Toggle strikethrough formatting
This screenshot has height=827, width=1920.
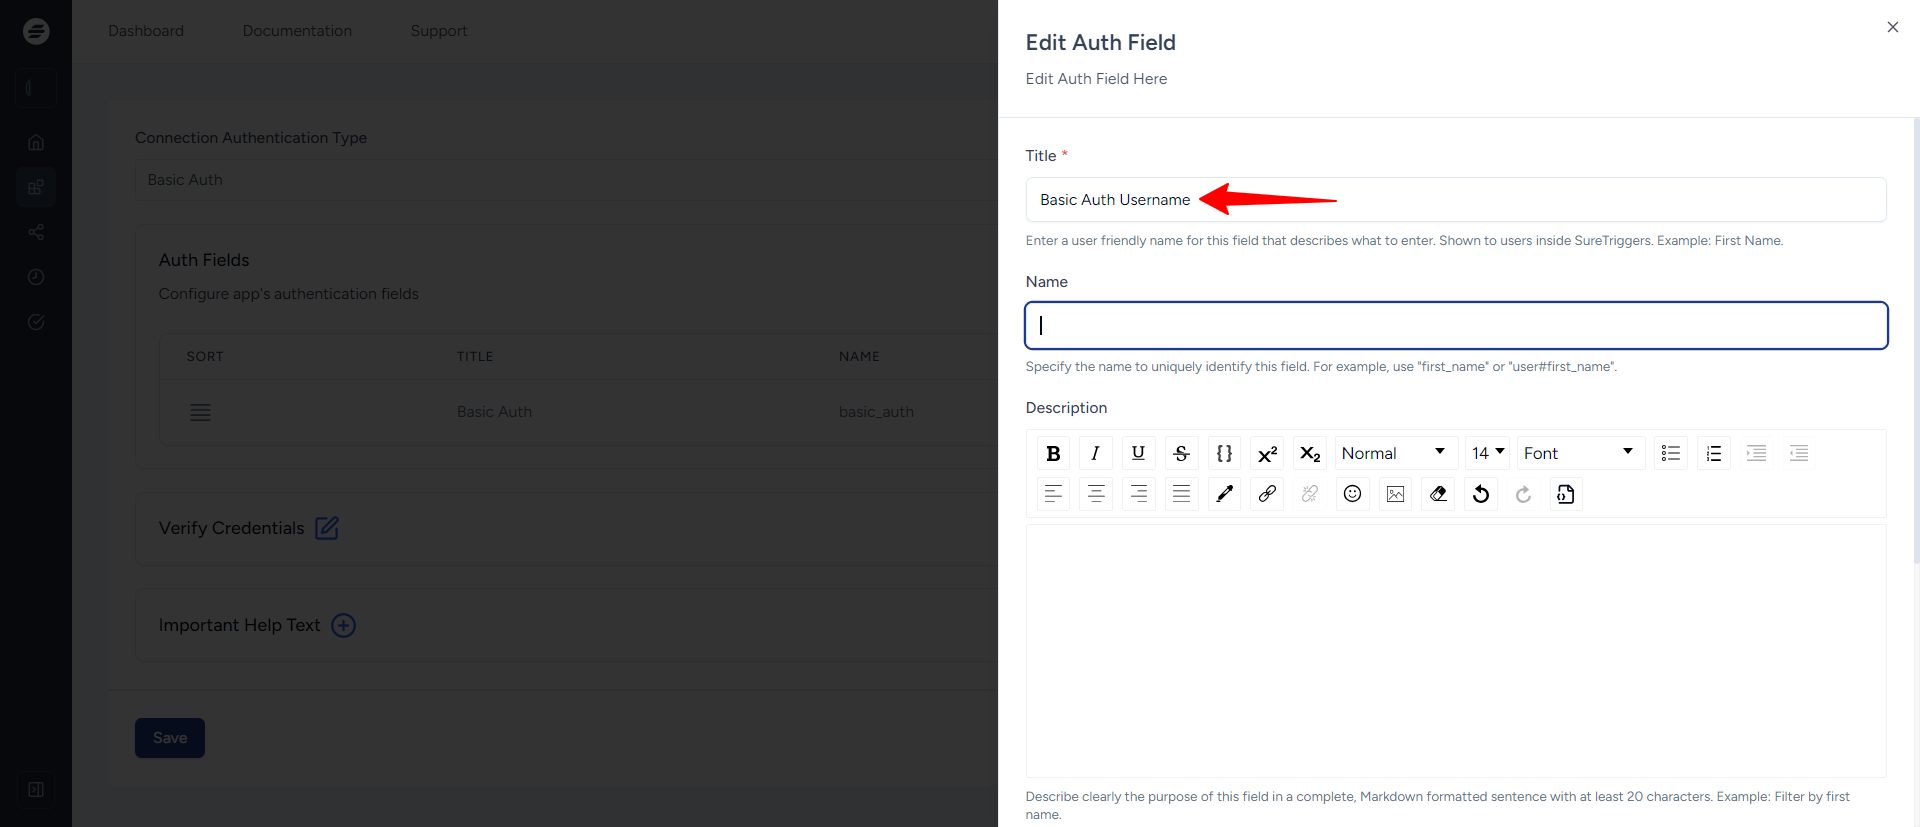tap(1181, 453)
